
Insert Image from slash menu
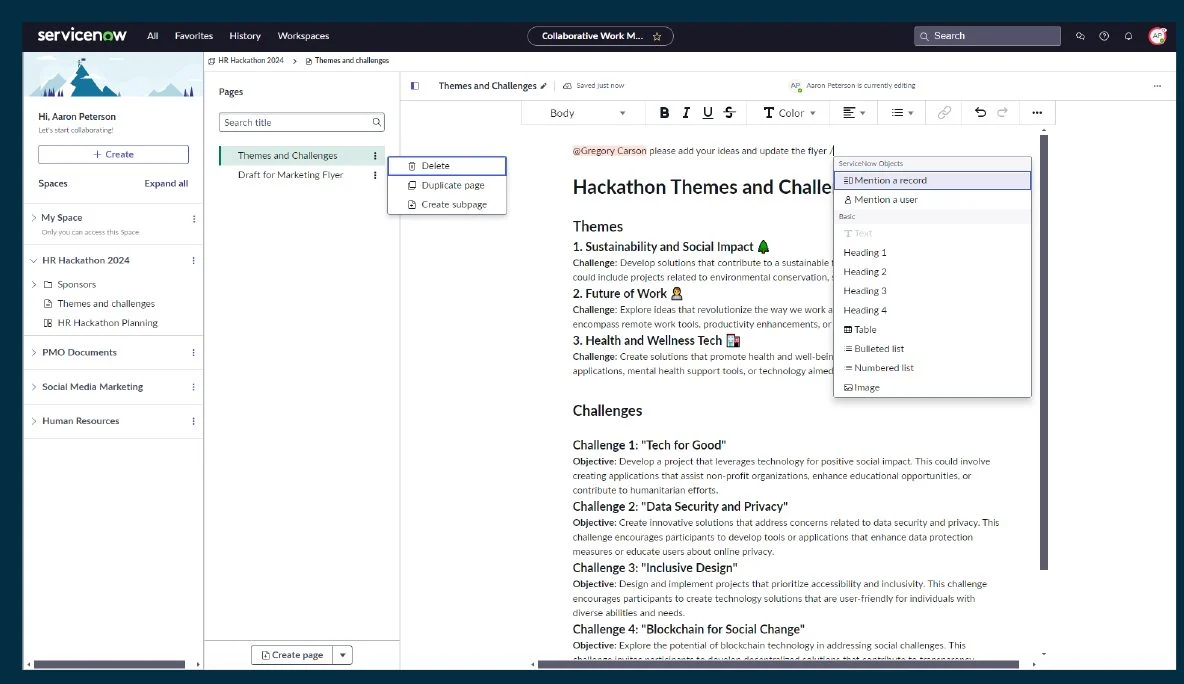coord(932,388)
